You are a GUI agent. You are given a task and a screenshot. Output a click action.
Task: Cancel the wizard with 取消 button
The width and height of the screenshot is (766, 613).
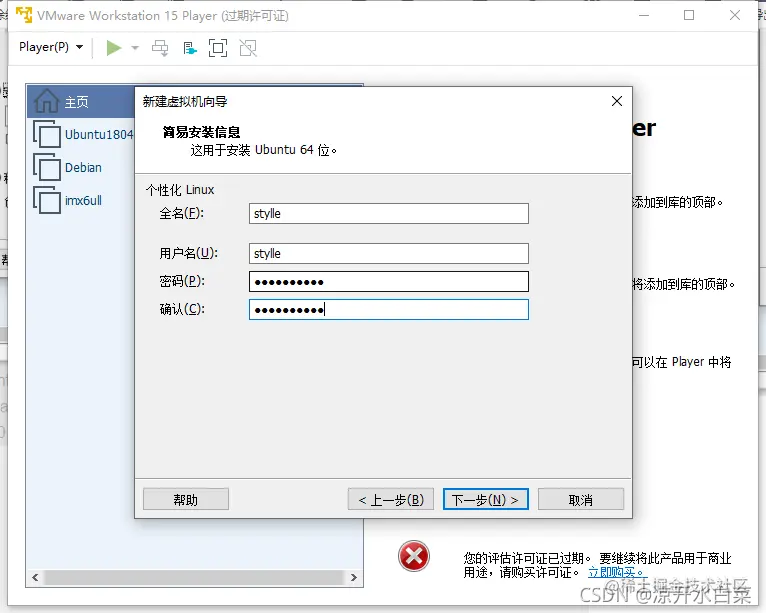coord(581,499)
